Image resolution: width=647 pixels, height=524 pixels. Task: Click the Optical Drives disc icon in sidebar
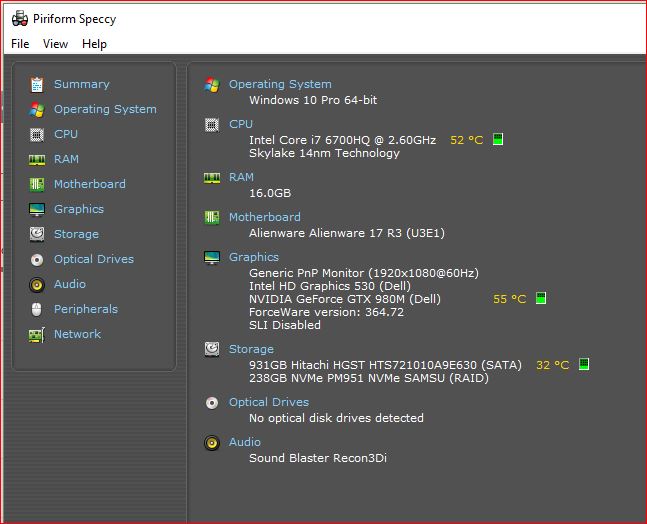(x=37, y=260)
